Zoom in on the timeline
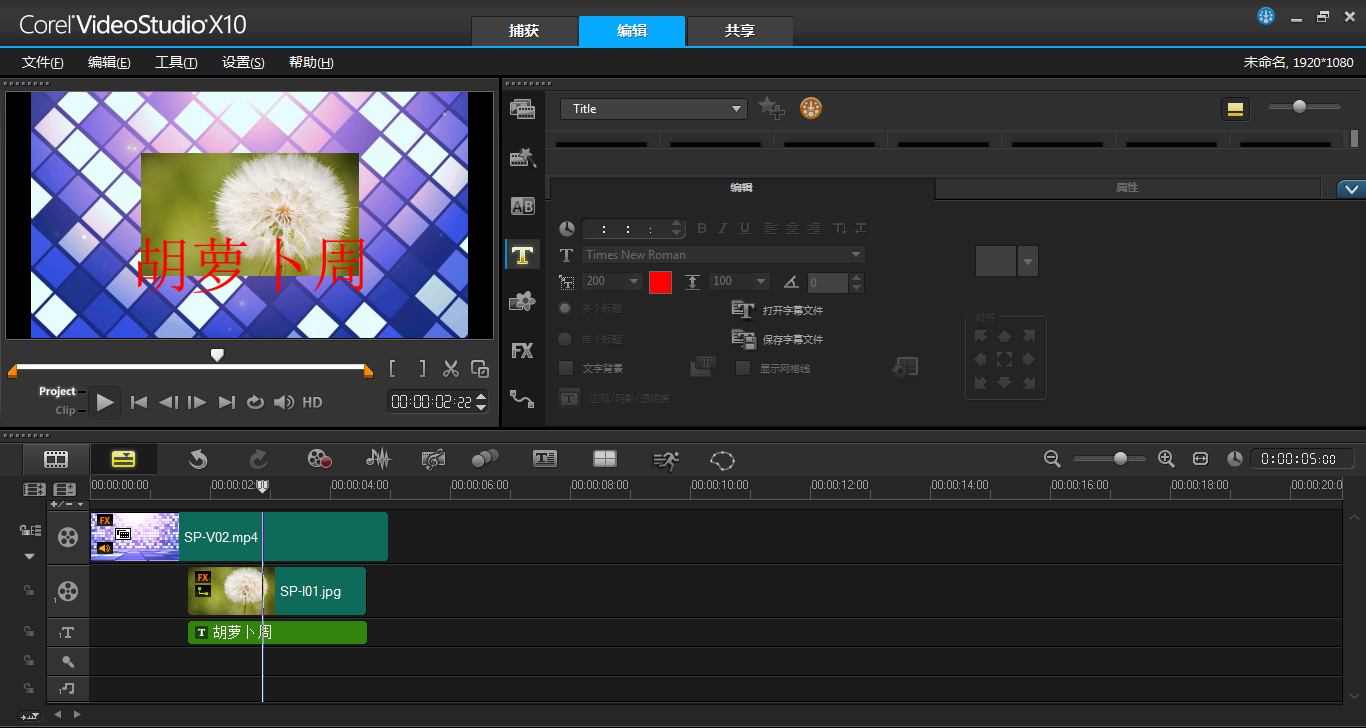The height and width of the screenshot is (728, 1366). [1166, 458]
